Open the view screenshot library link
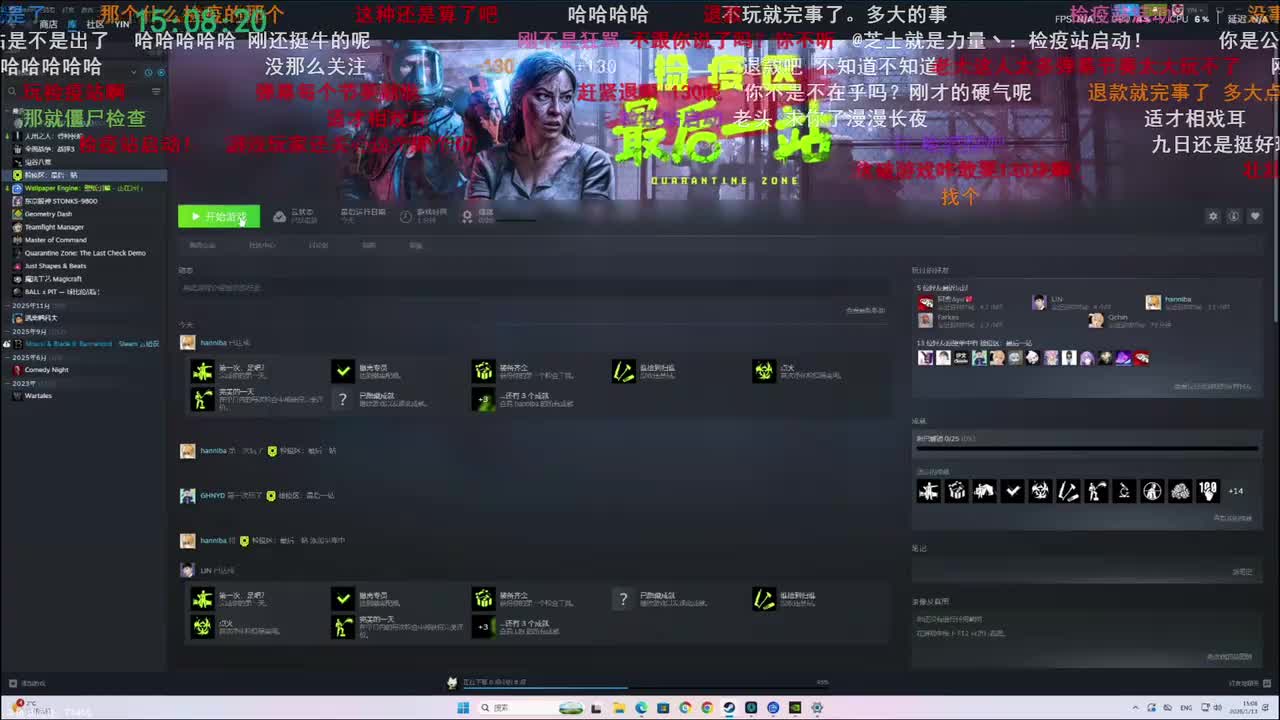The width and height of the screenshot is (1280, 720). (x=1230, y=657)
